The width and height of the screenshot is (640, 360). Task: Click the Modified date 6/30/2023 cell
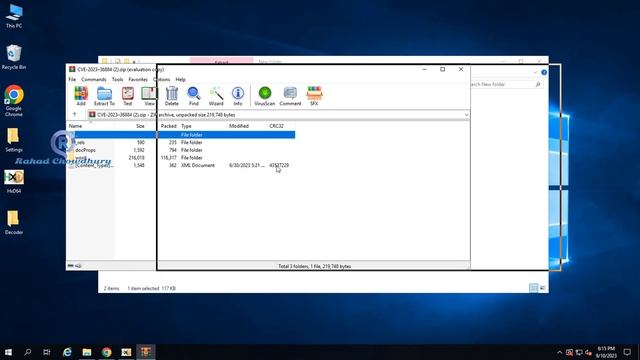[x=247, y=165]
